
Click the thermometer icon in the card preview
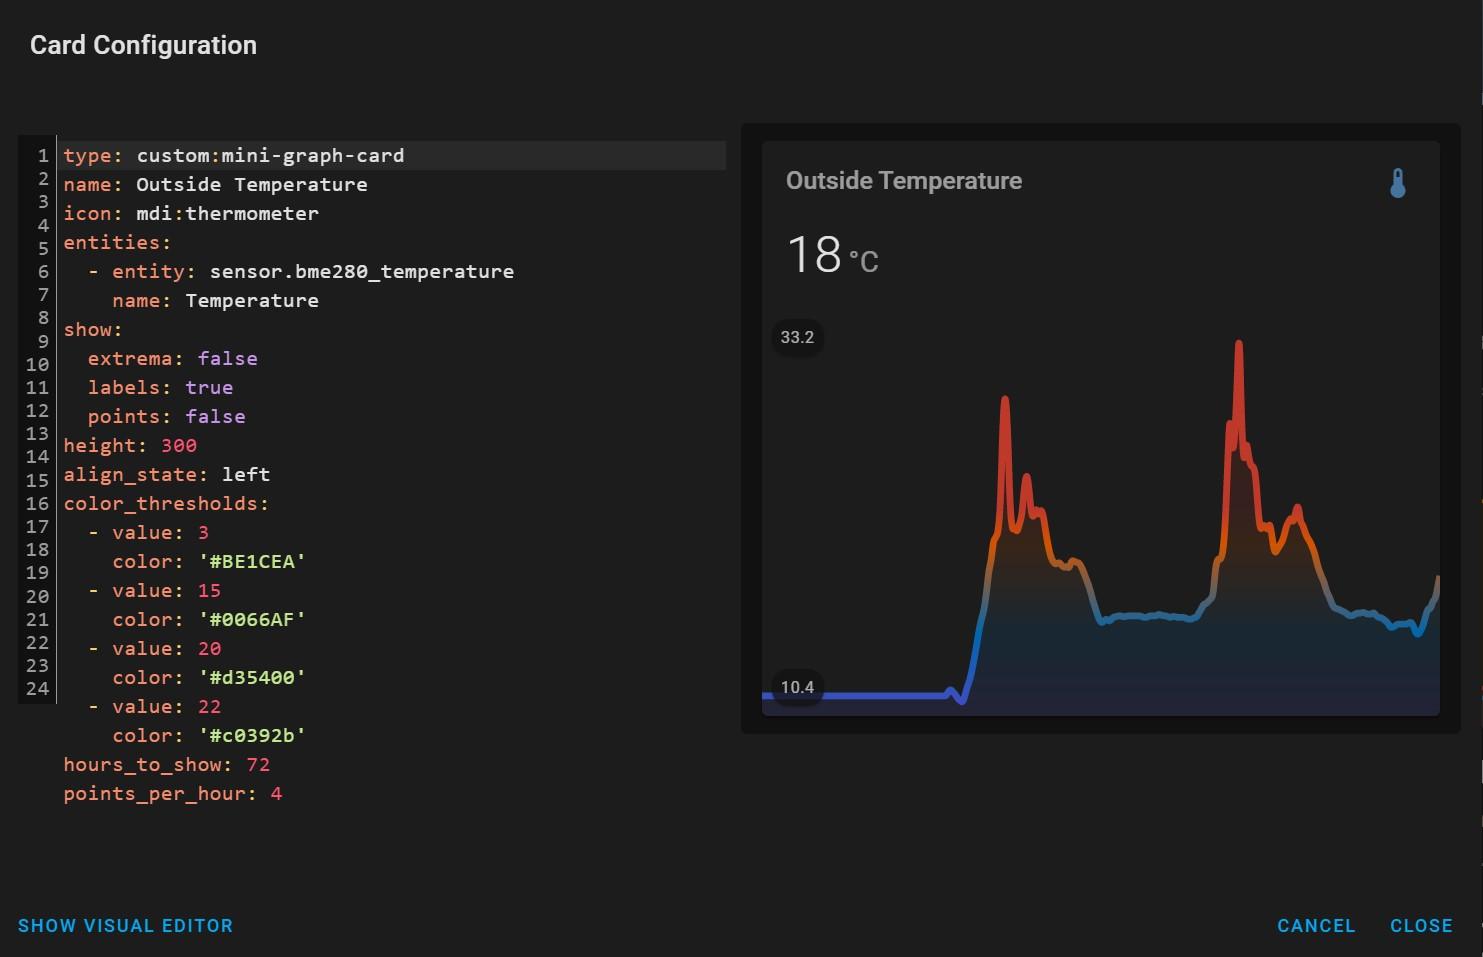pos(1397,183)
